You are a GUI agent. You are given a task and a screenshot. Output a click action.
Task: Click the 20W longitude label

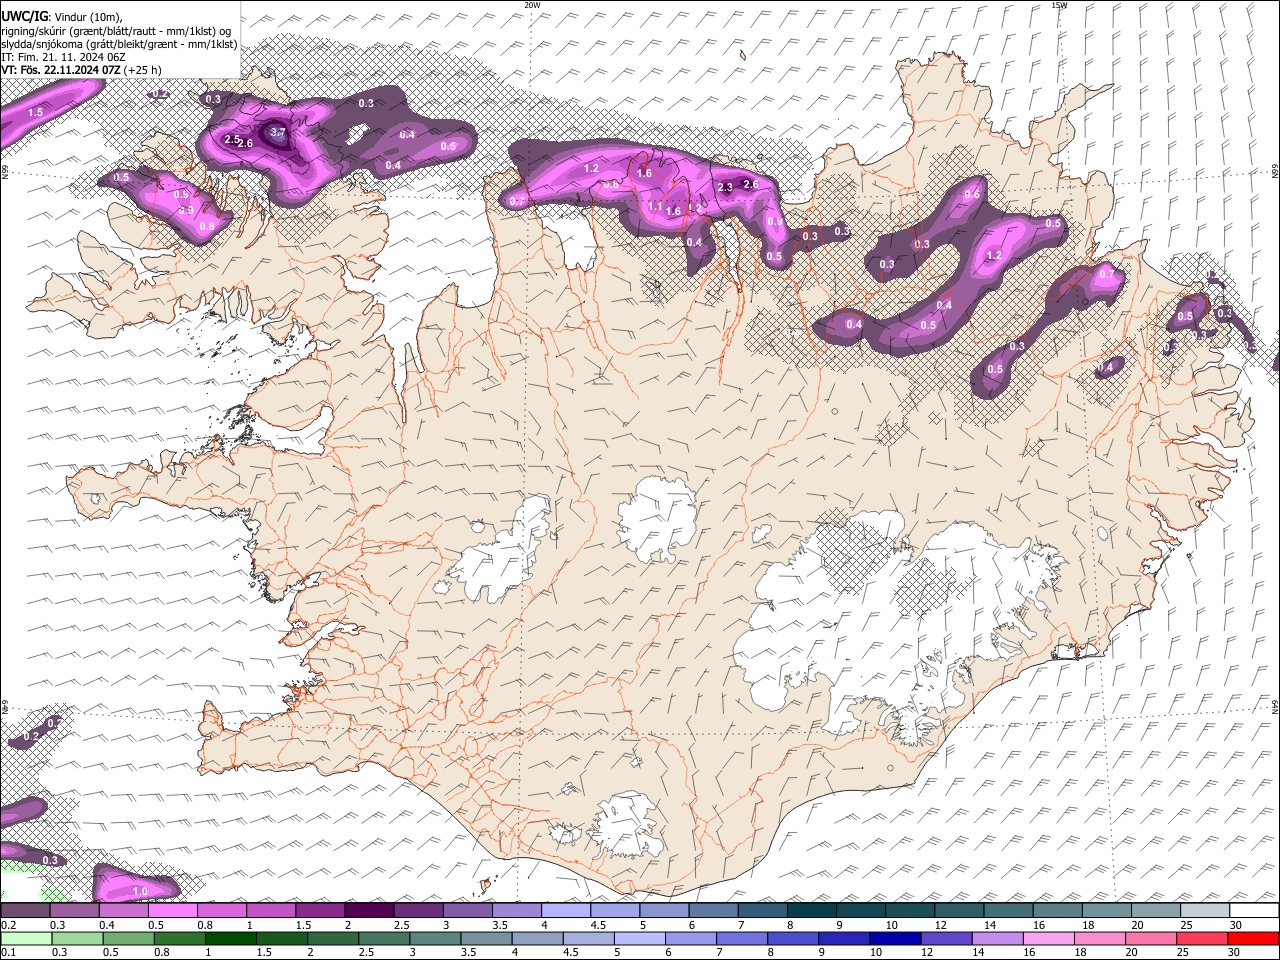532,5
